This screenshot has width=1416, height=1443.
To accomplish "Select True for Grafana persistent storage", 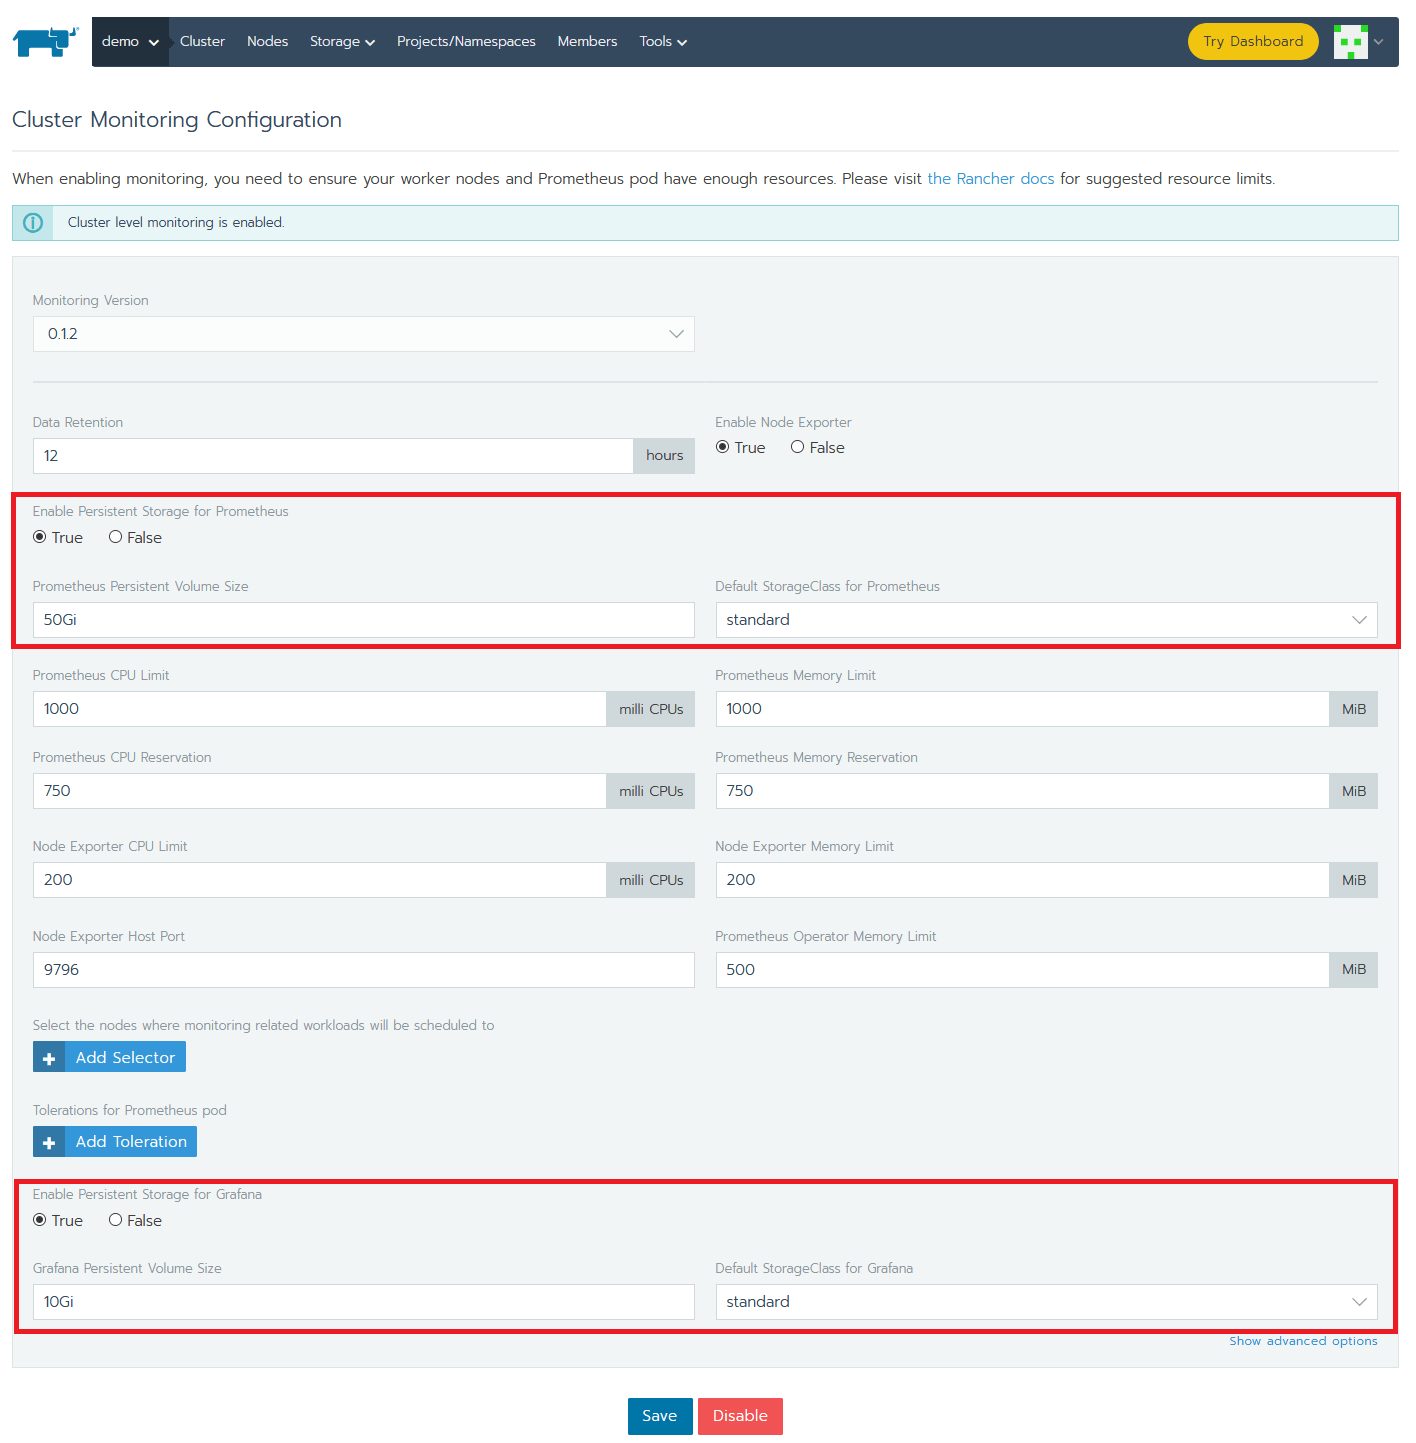I will [x=40, y=1220].
